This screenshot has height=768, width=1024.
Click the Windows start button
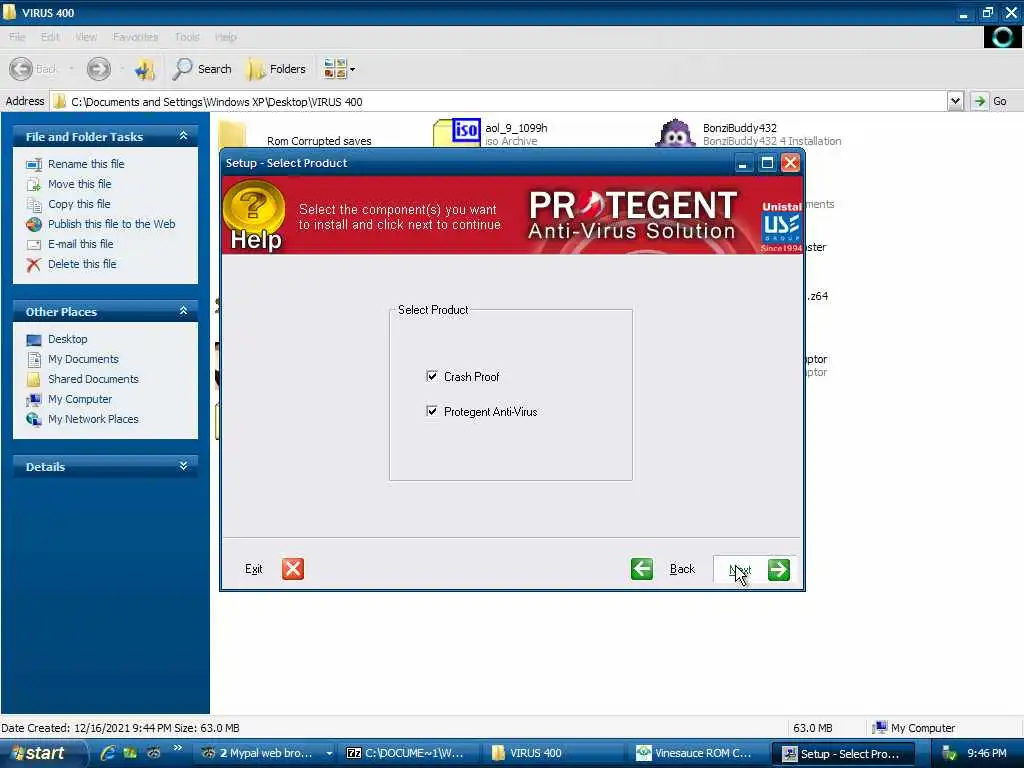pyautogui.click(x=43, y=753)
